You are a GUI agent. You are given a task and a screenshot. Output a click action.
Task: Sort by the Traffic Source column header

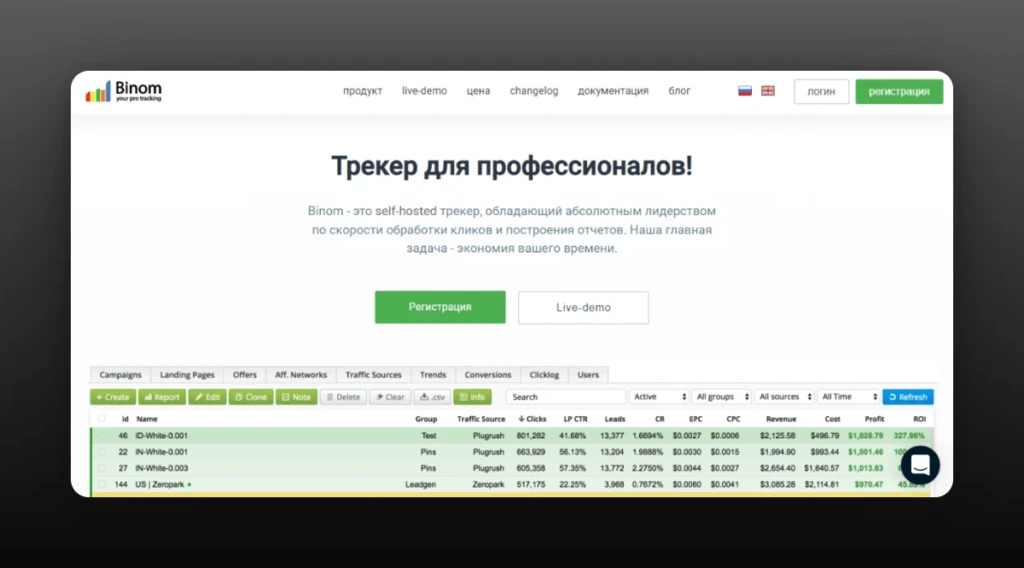pyautogui.click(x=481, y=419)
